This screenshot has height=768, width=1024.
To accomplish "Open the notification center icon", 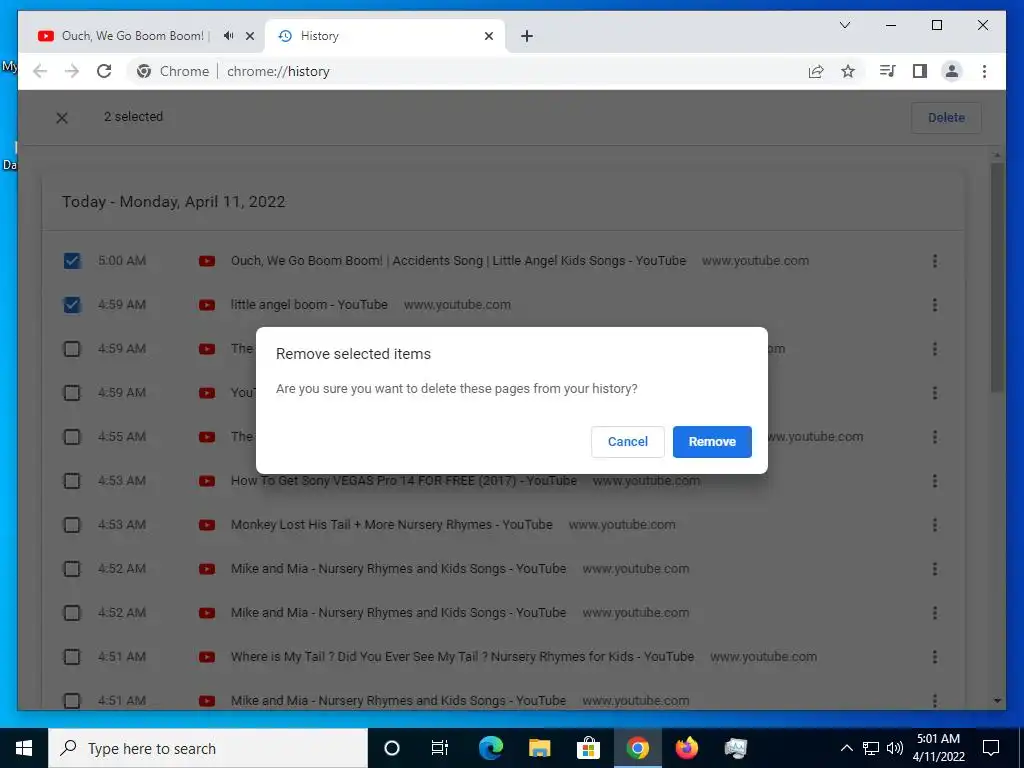I will [991, 748].
